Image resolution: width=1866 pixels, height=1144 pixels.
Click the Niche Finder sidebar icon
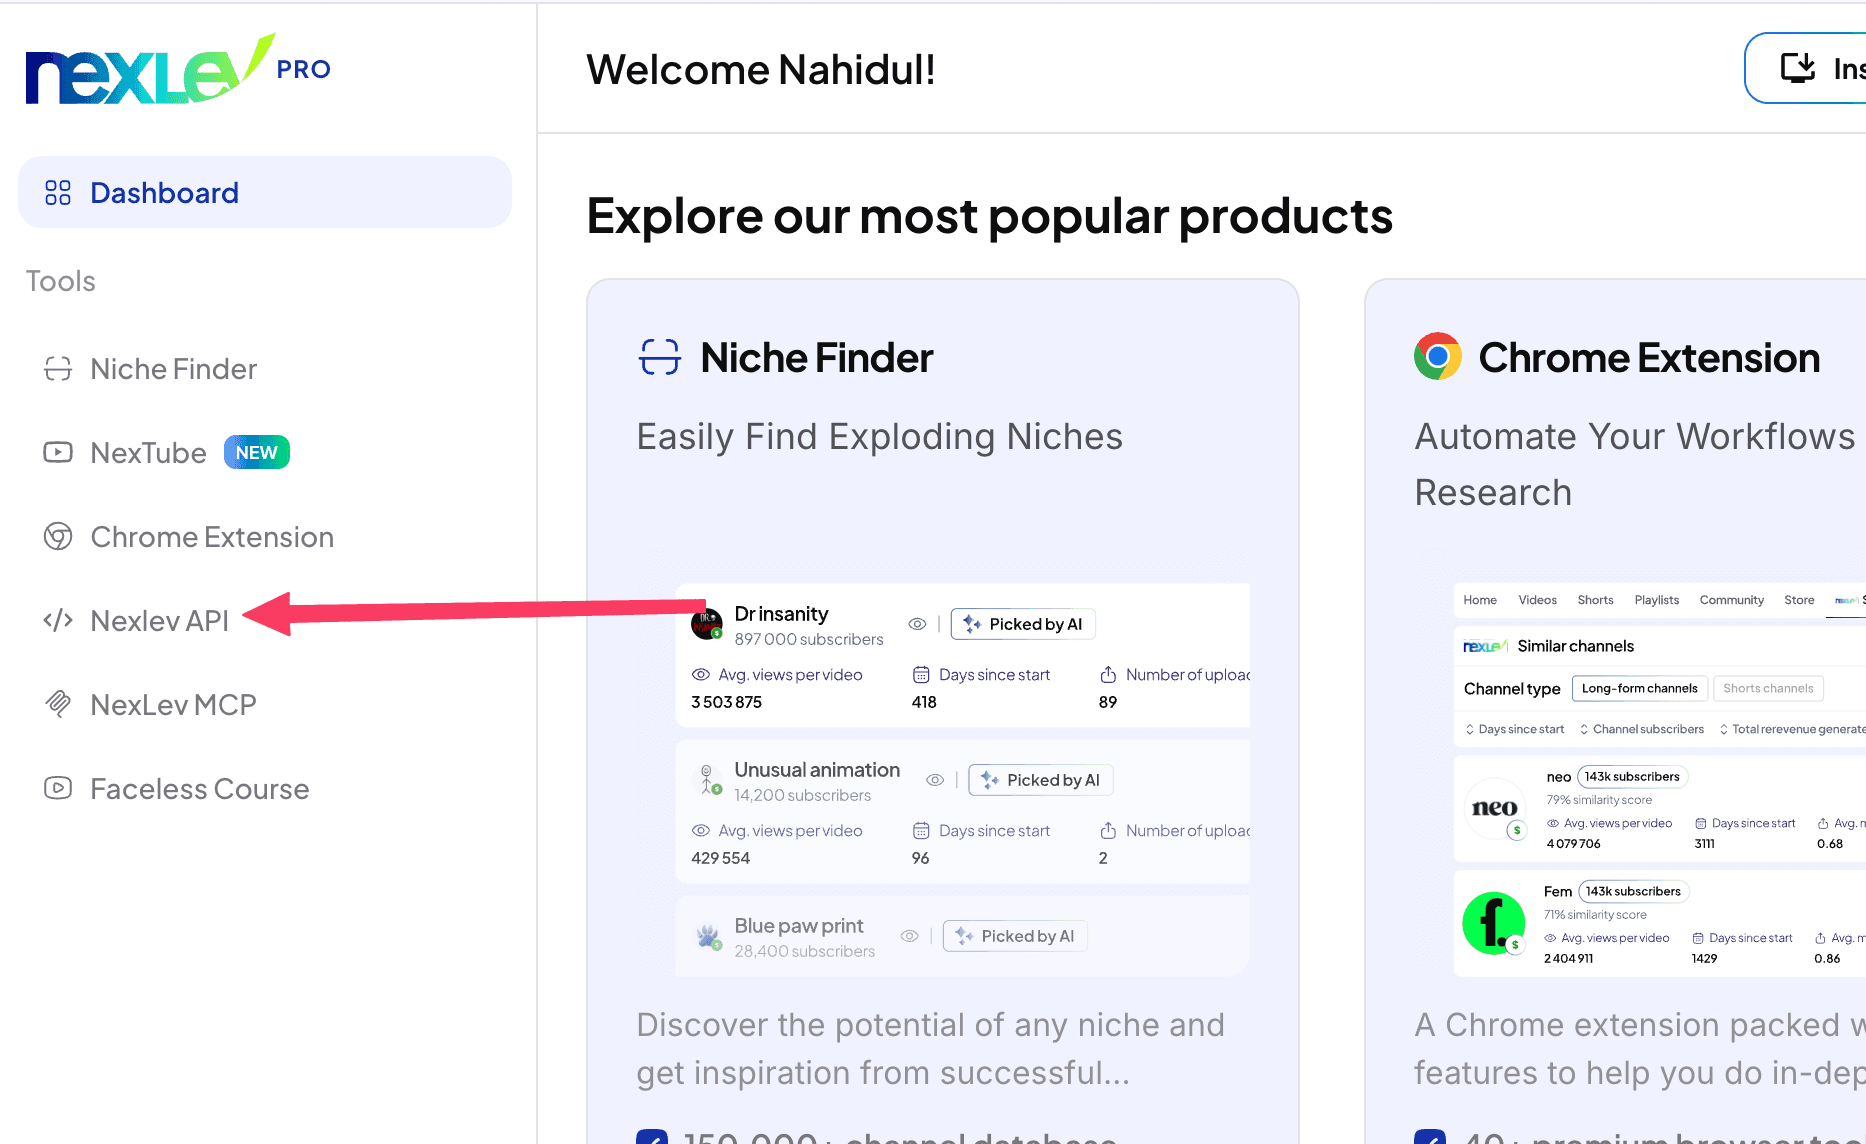[58, 369]
